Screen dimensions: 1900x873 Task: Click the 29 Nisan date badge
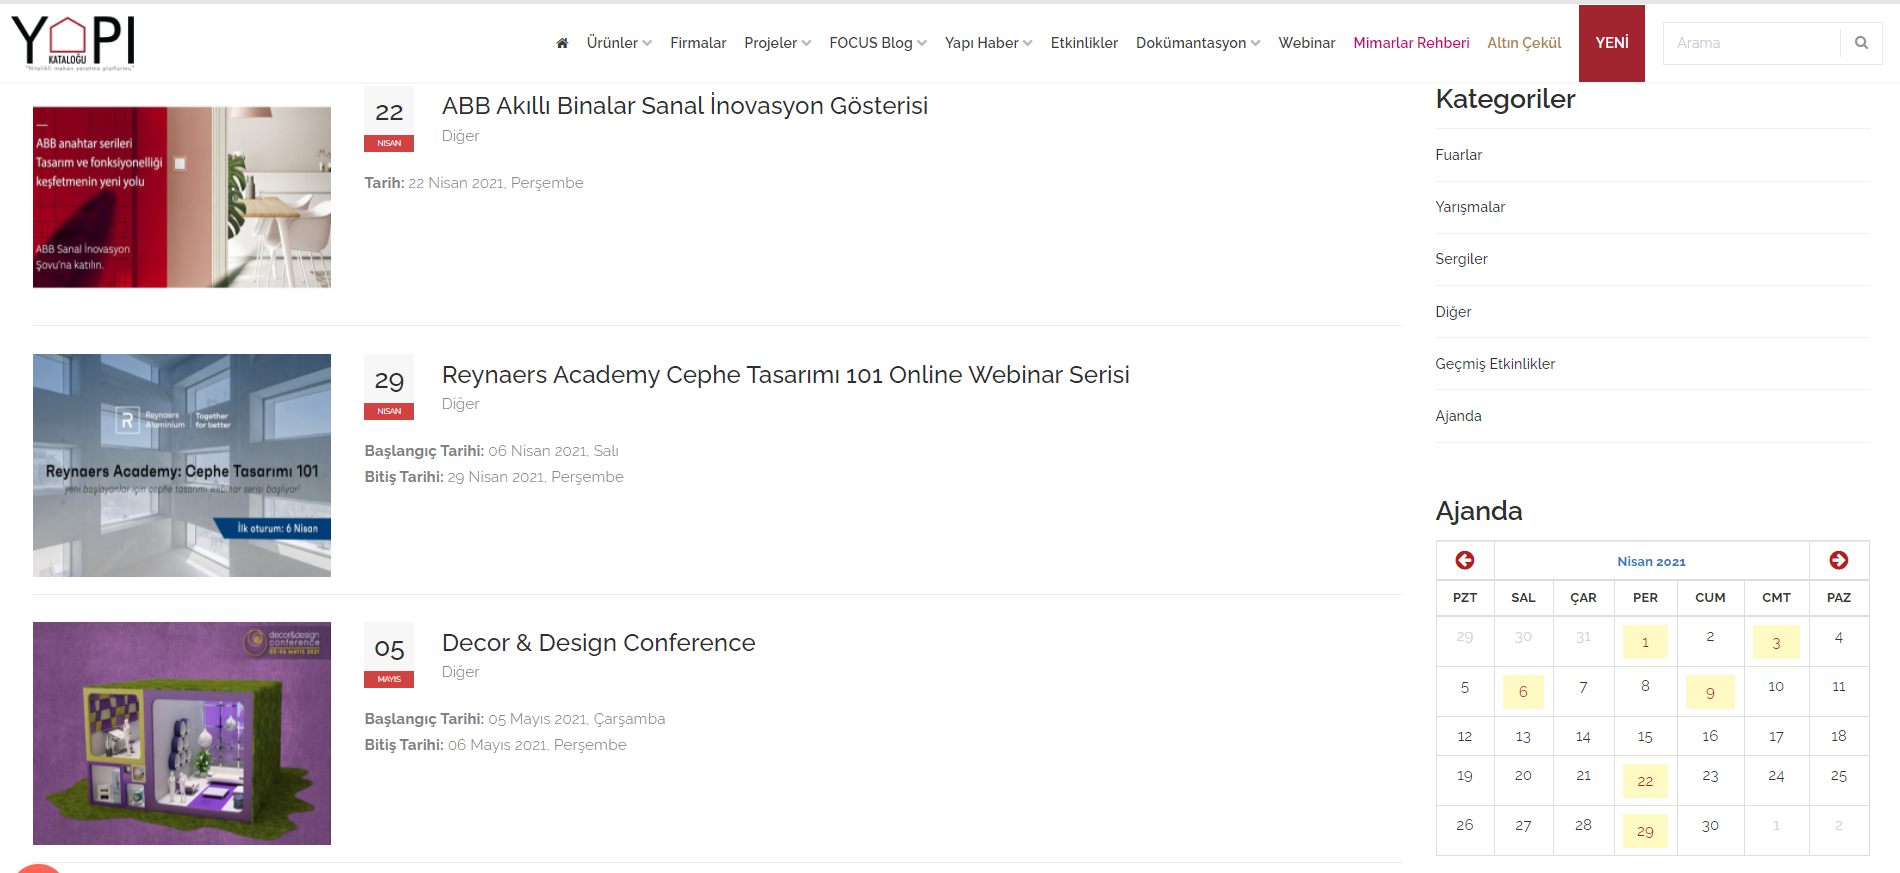point(389,388)
